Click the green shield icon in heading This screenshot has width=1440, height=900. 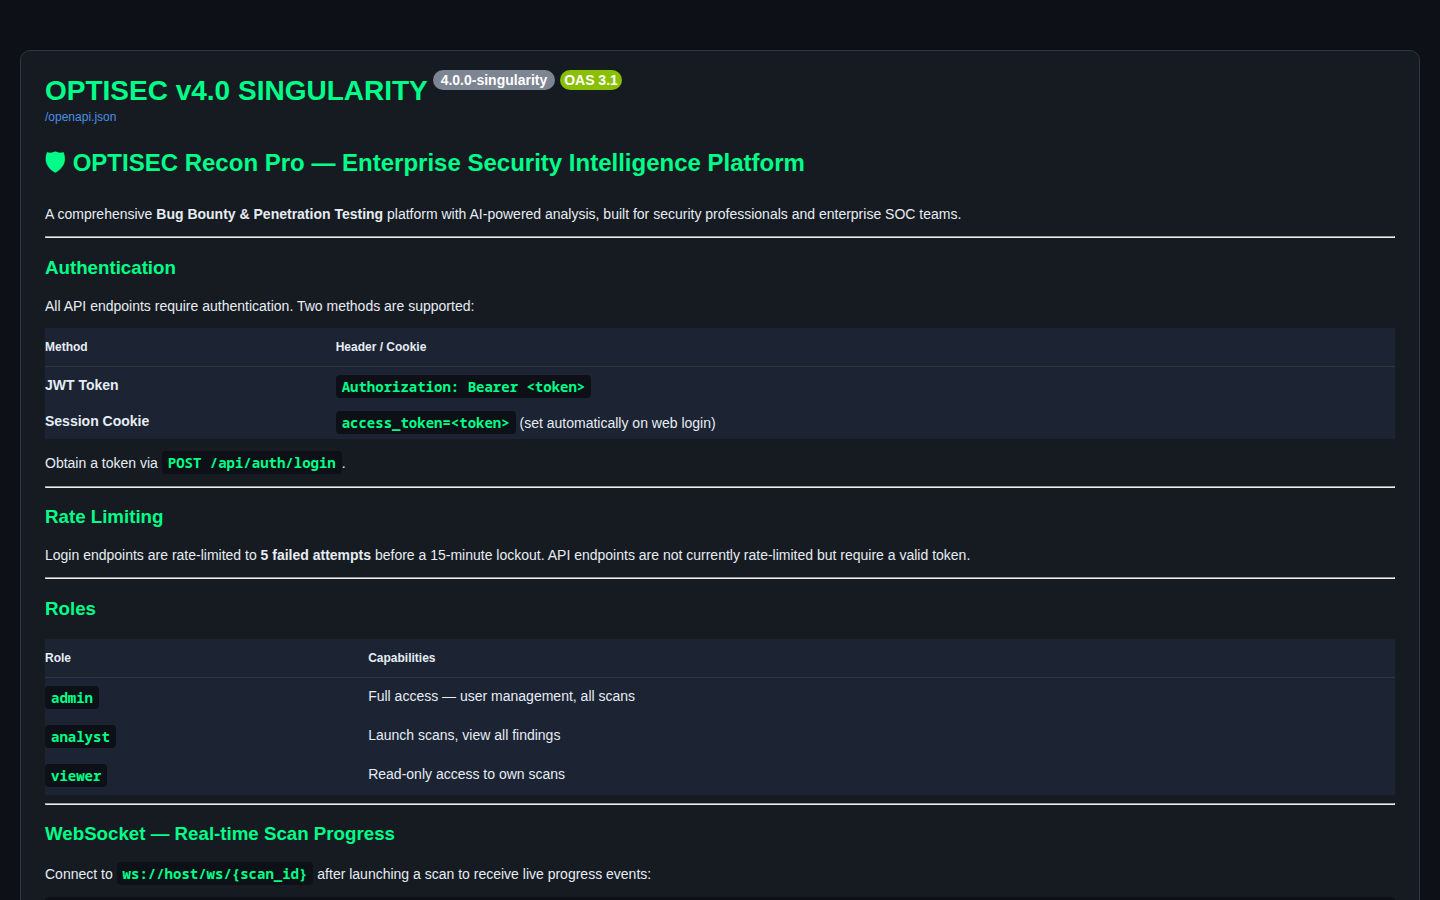[x=55, y=162]
